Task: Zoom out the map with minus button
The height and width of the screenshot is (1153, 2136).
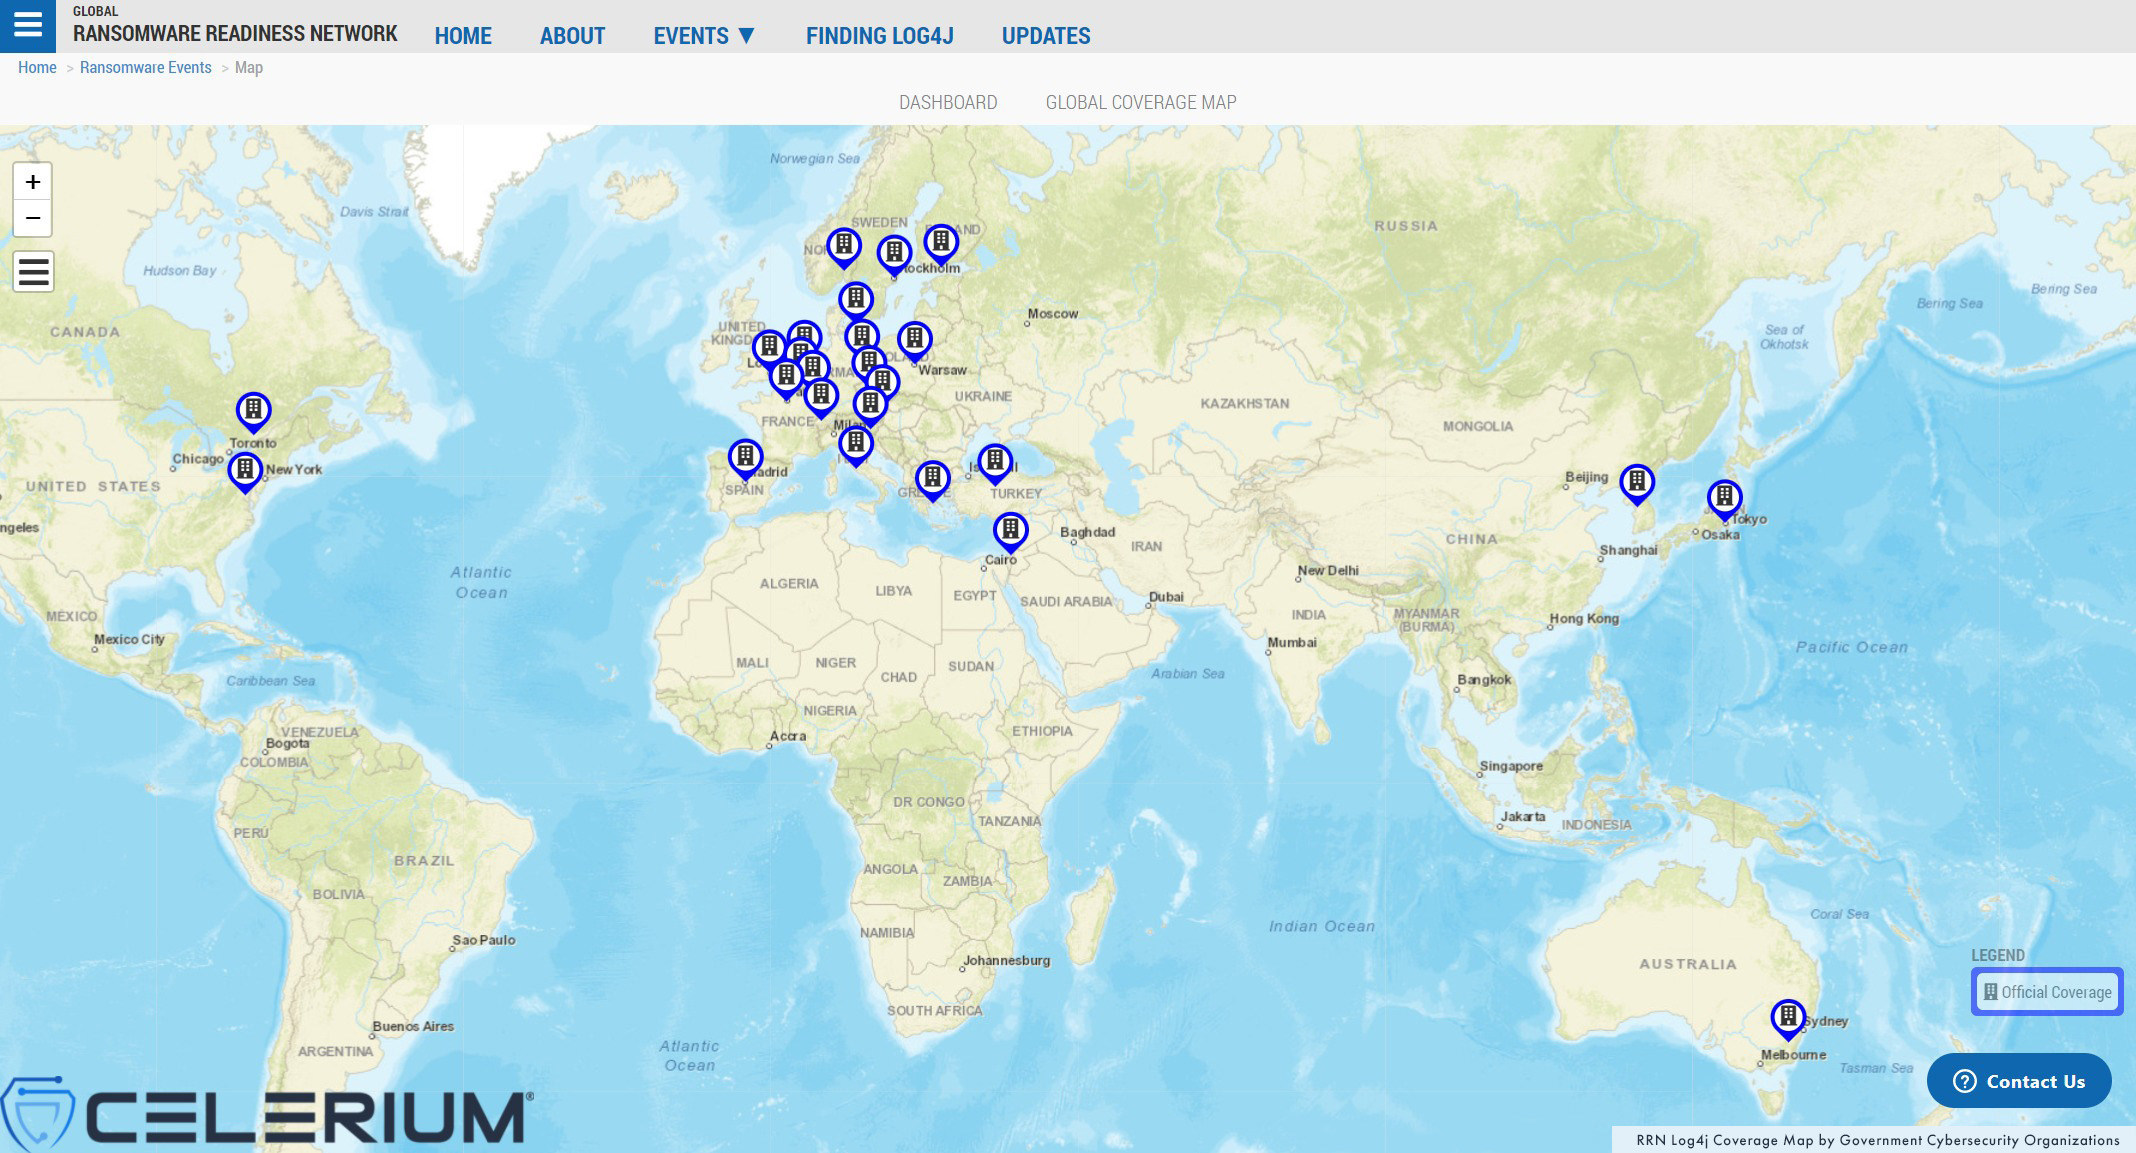Action: point(33,218)
